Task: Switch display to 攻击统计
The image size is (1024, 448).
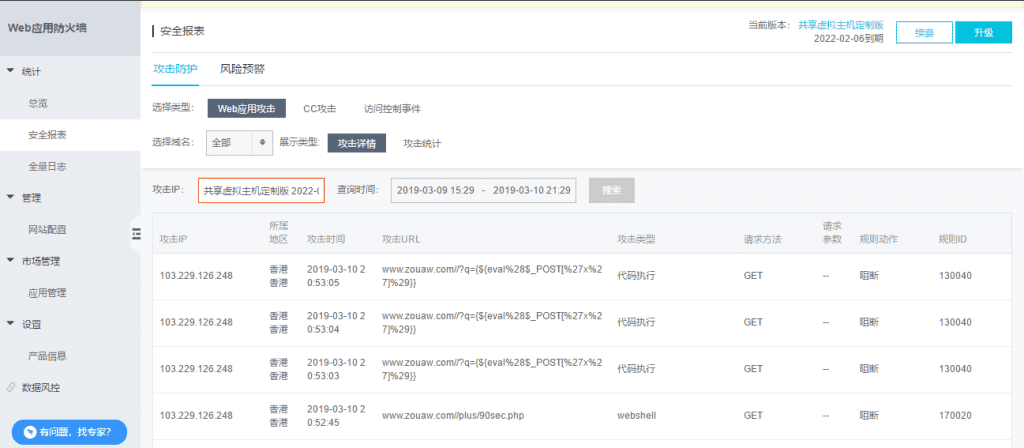Action: (422, 143)
